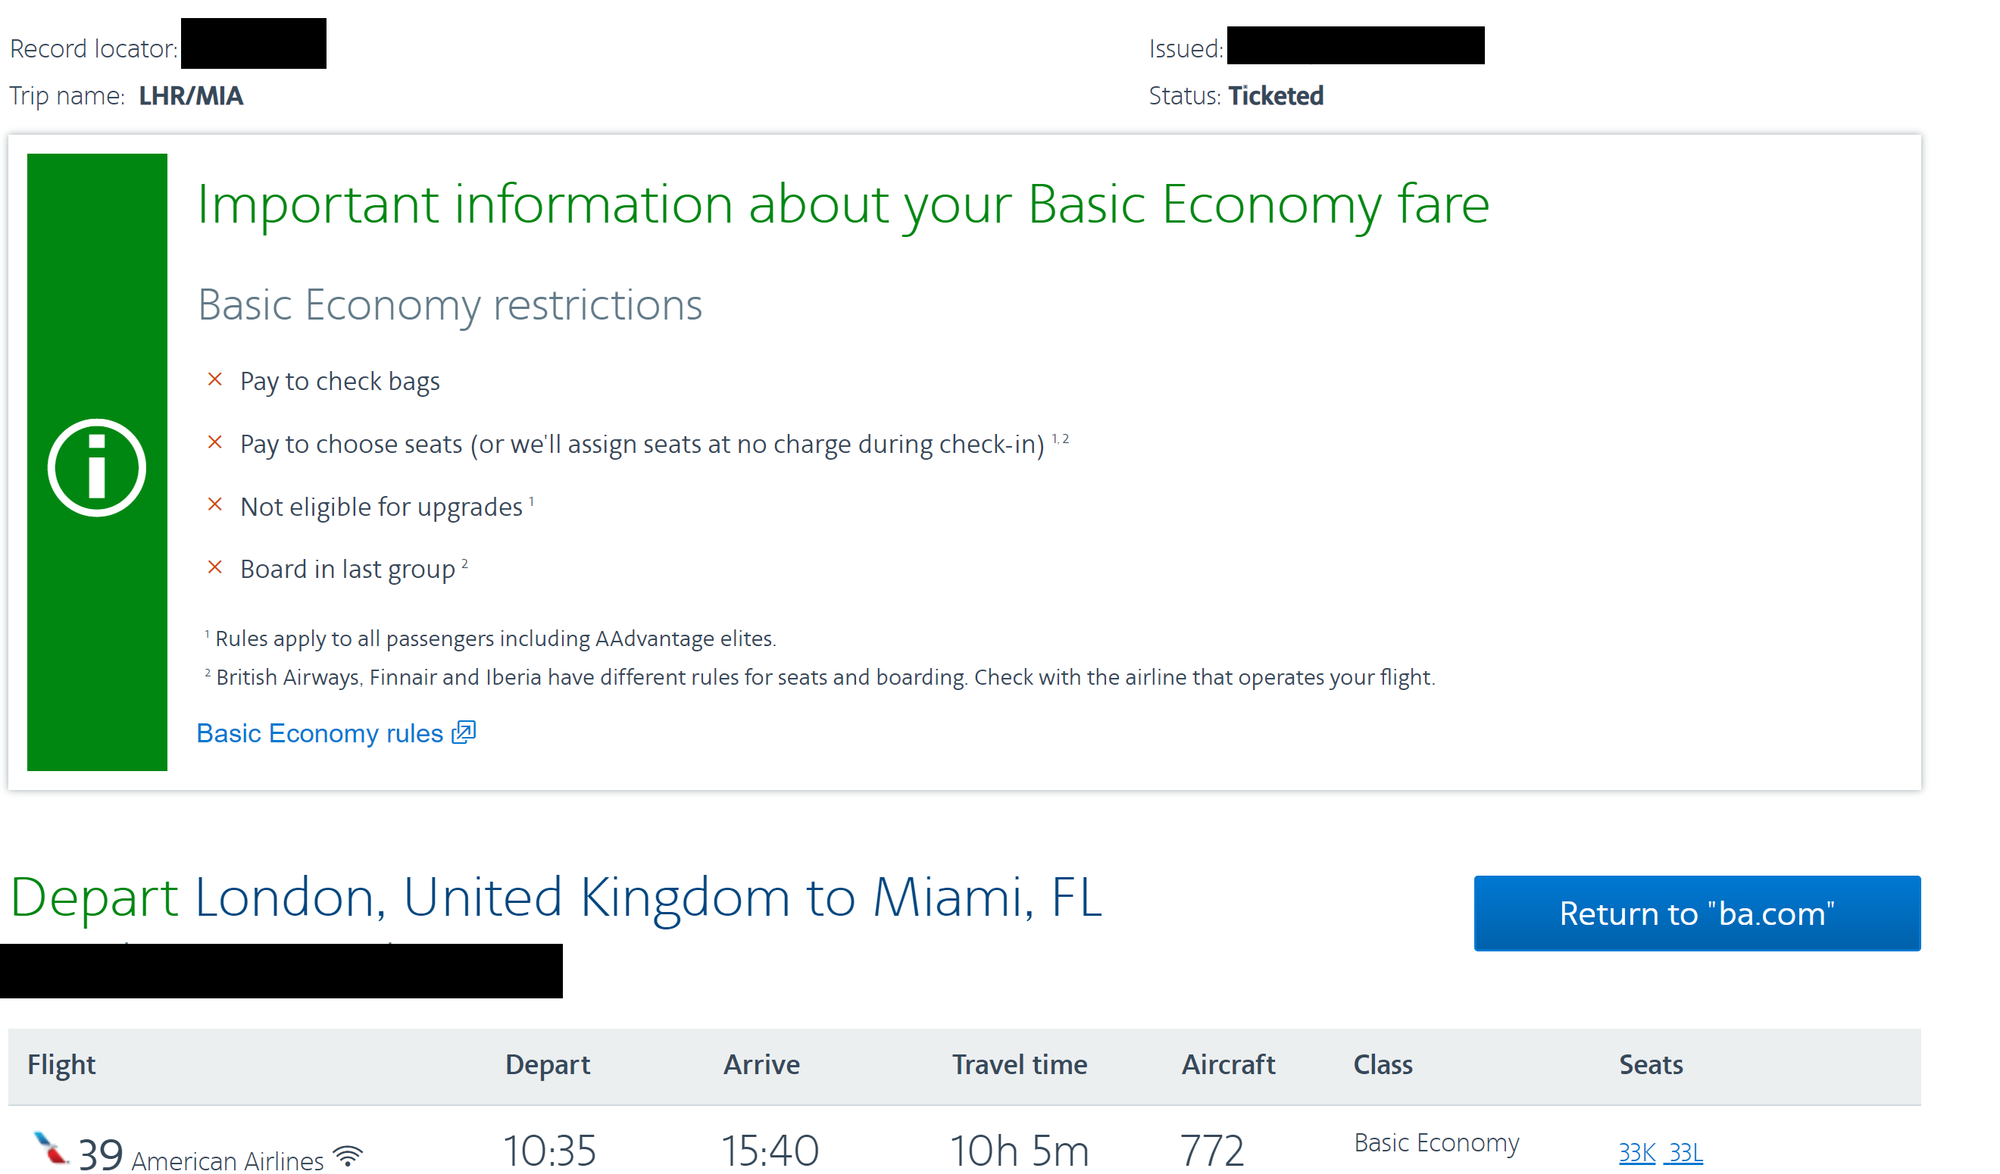
Task: Click external-link icon after Basic Economy rules
Action: click(x=463, y=732)
